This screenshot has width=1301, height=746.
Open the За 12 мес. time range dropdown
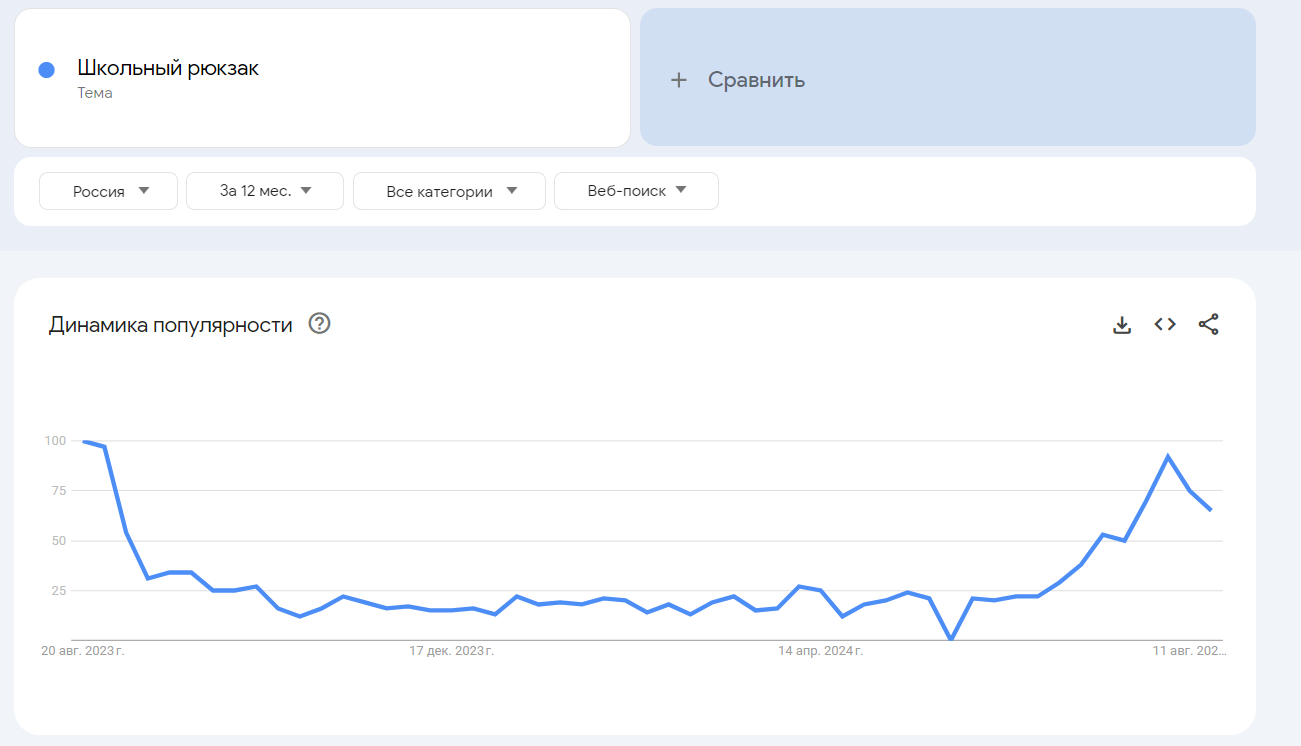click(265, 191)
